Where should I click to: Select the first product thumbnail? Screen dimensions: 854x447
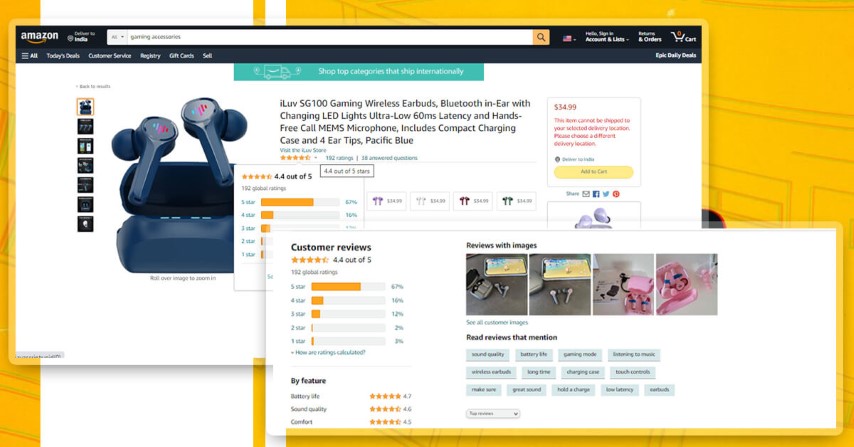[85, 107]
